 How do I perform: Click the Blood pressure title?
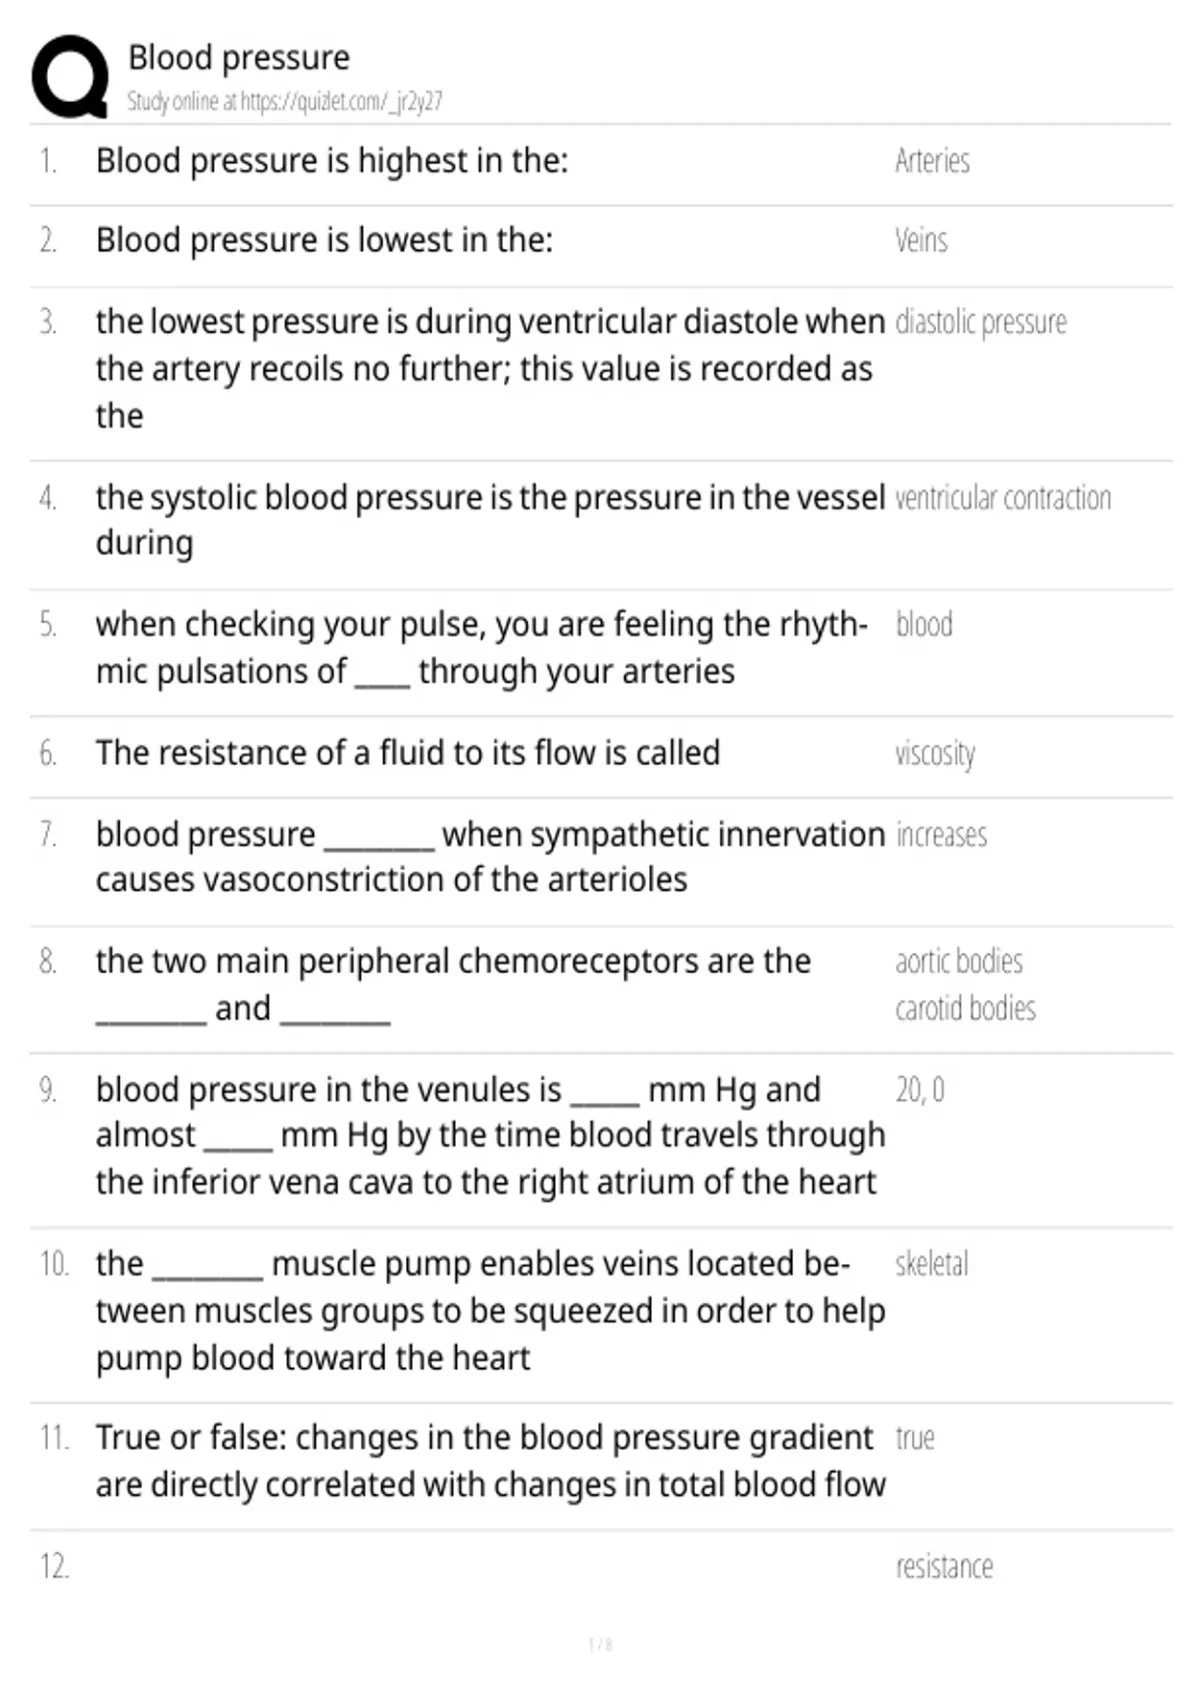click(239, 58)
